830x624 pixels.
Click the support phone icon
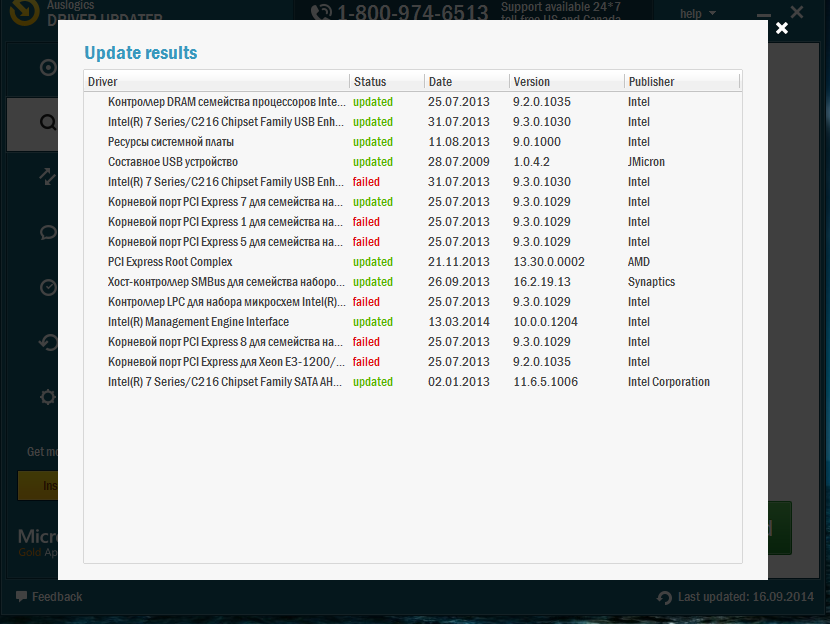[x=321, y=13]
